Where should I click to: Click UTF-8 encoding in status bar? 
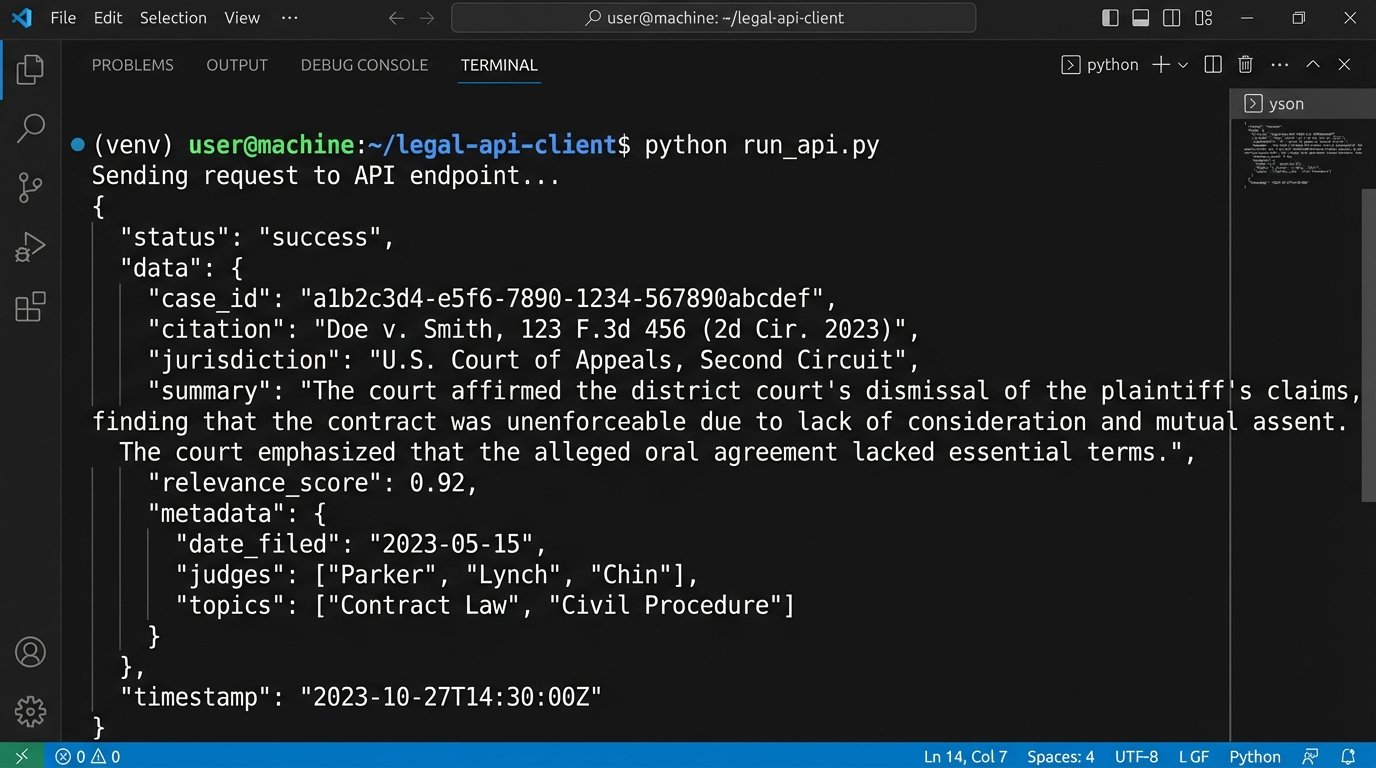(1136, 757)
